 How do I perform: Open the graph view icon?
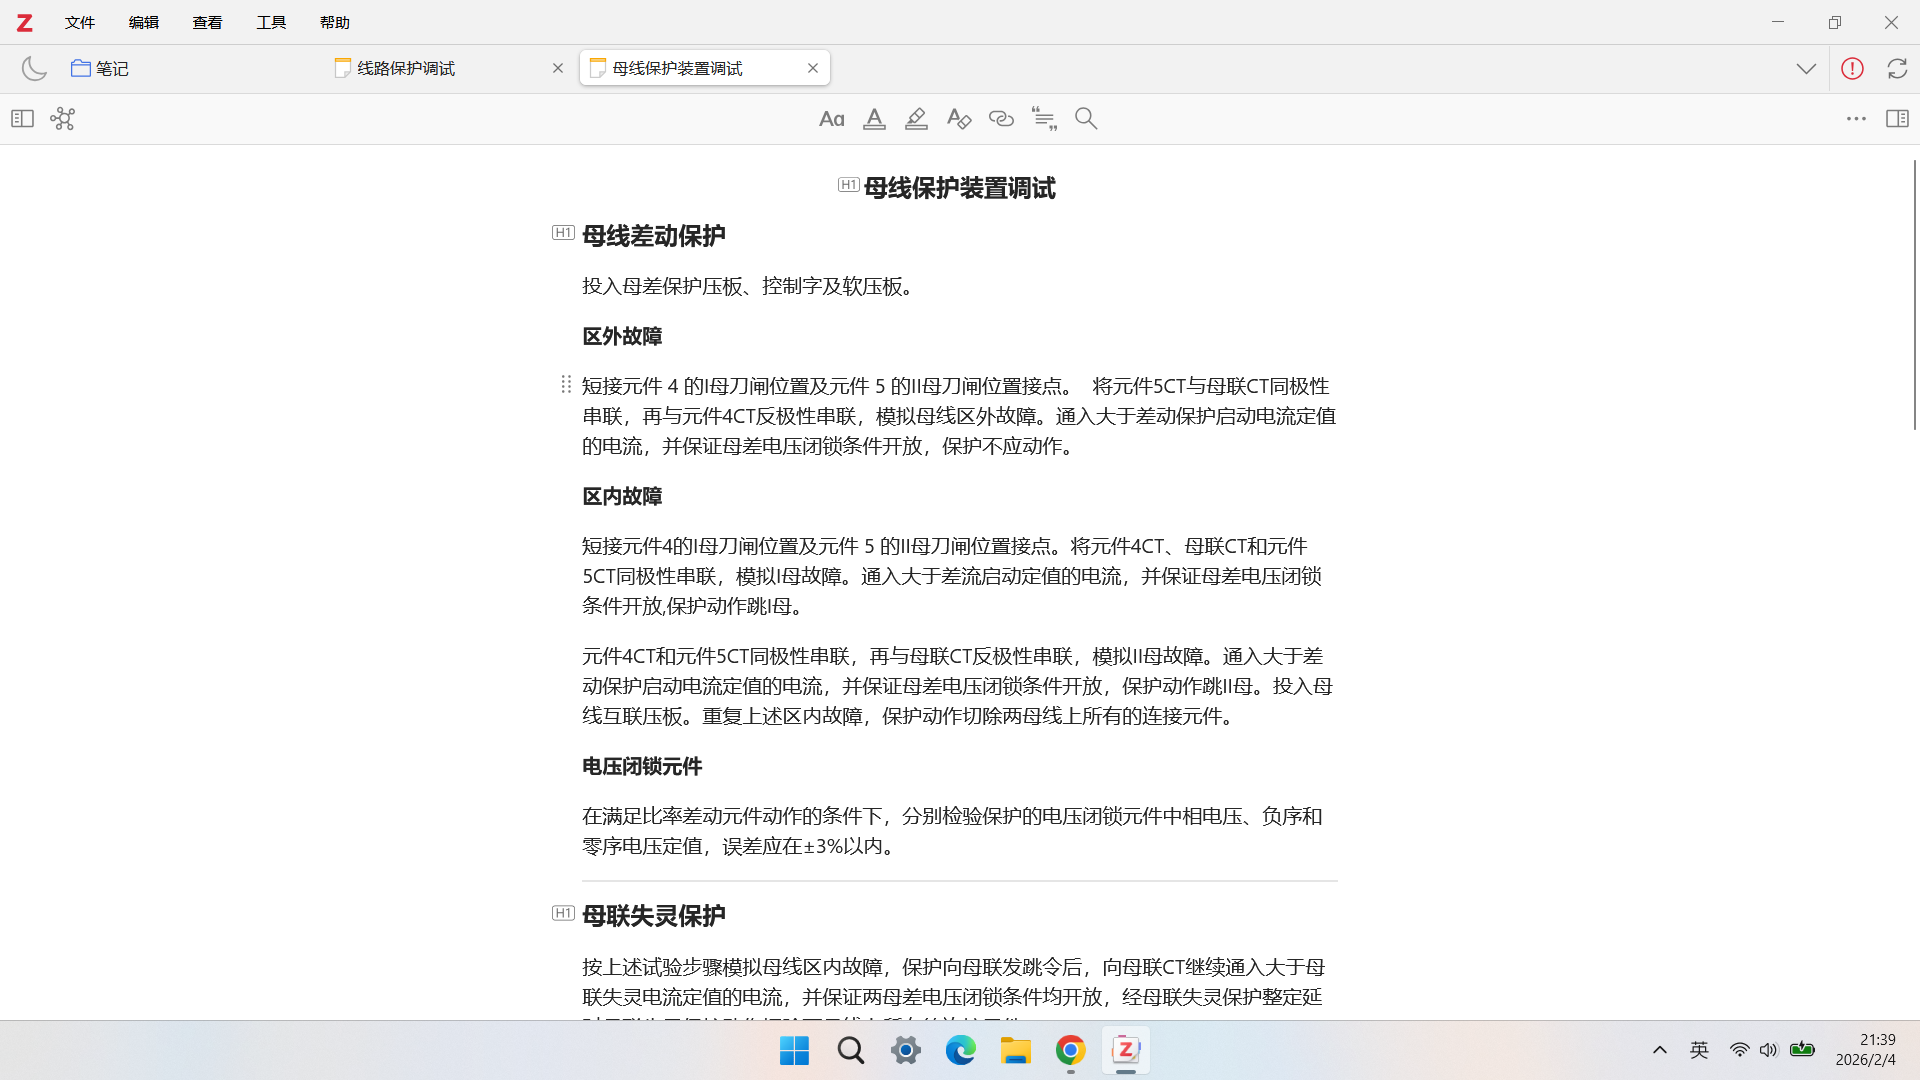pyautogui.click(x=63, y=119)
